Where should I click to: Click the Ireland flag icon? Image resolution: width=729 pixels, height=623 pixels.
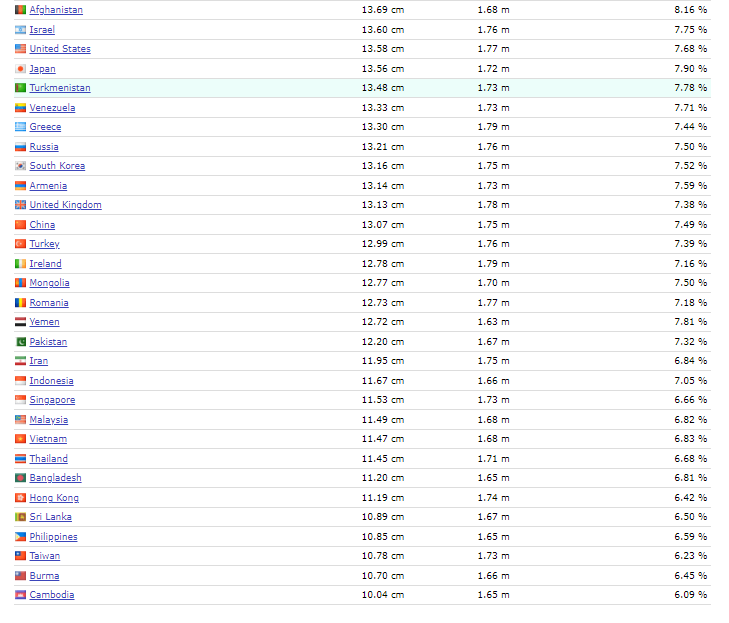tap(20, 264)
